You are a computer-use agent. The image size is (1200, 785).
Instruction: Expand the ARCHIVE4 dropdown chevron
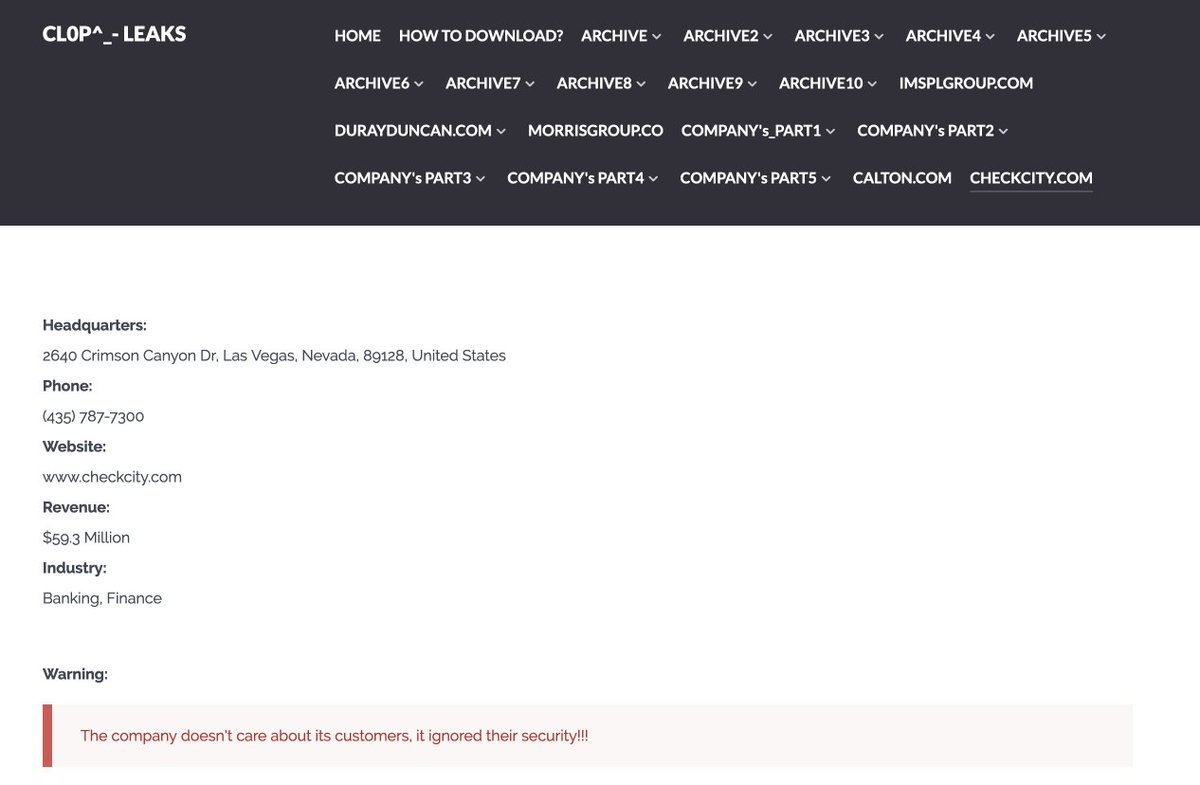990,36
